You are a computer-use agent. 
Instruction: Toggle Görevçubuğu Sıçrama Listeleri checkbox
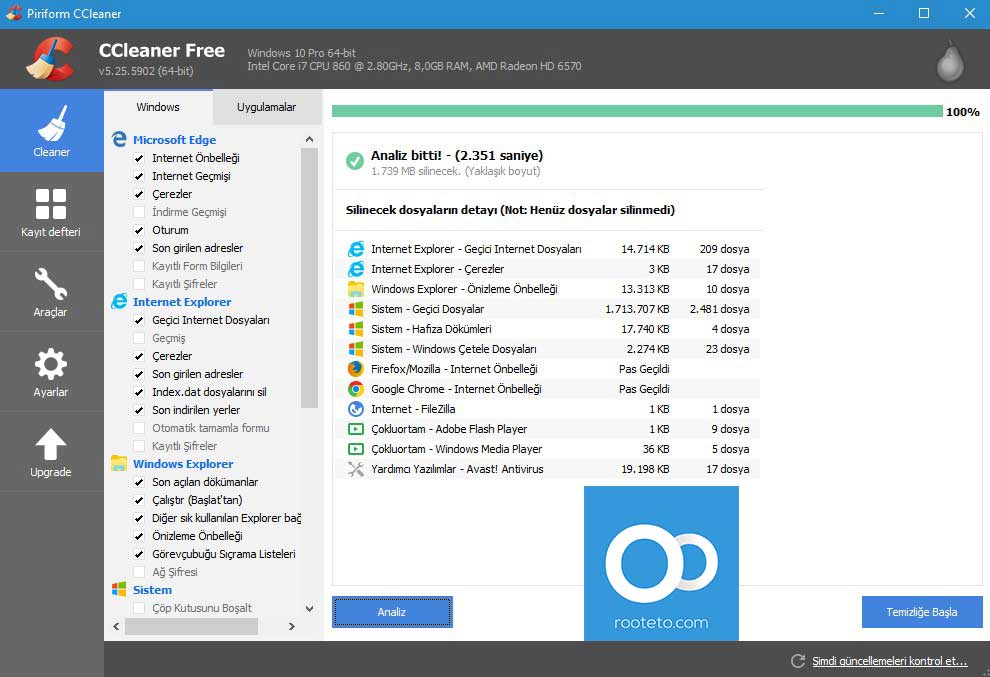point(139,554)
